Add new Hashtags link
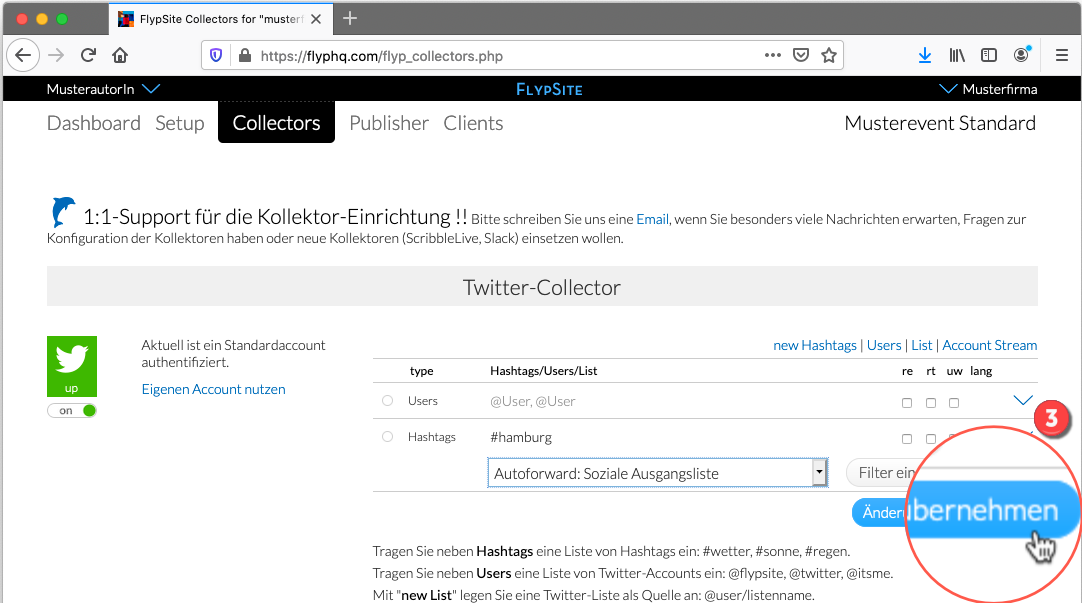The image size is (1082, 603). click(x=815, y=345)
